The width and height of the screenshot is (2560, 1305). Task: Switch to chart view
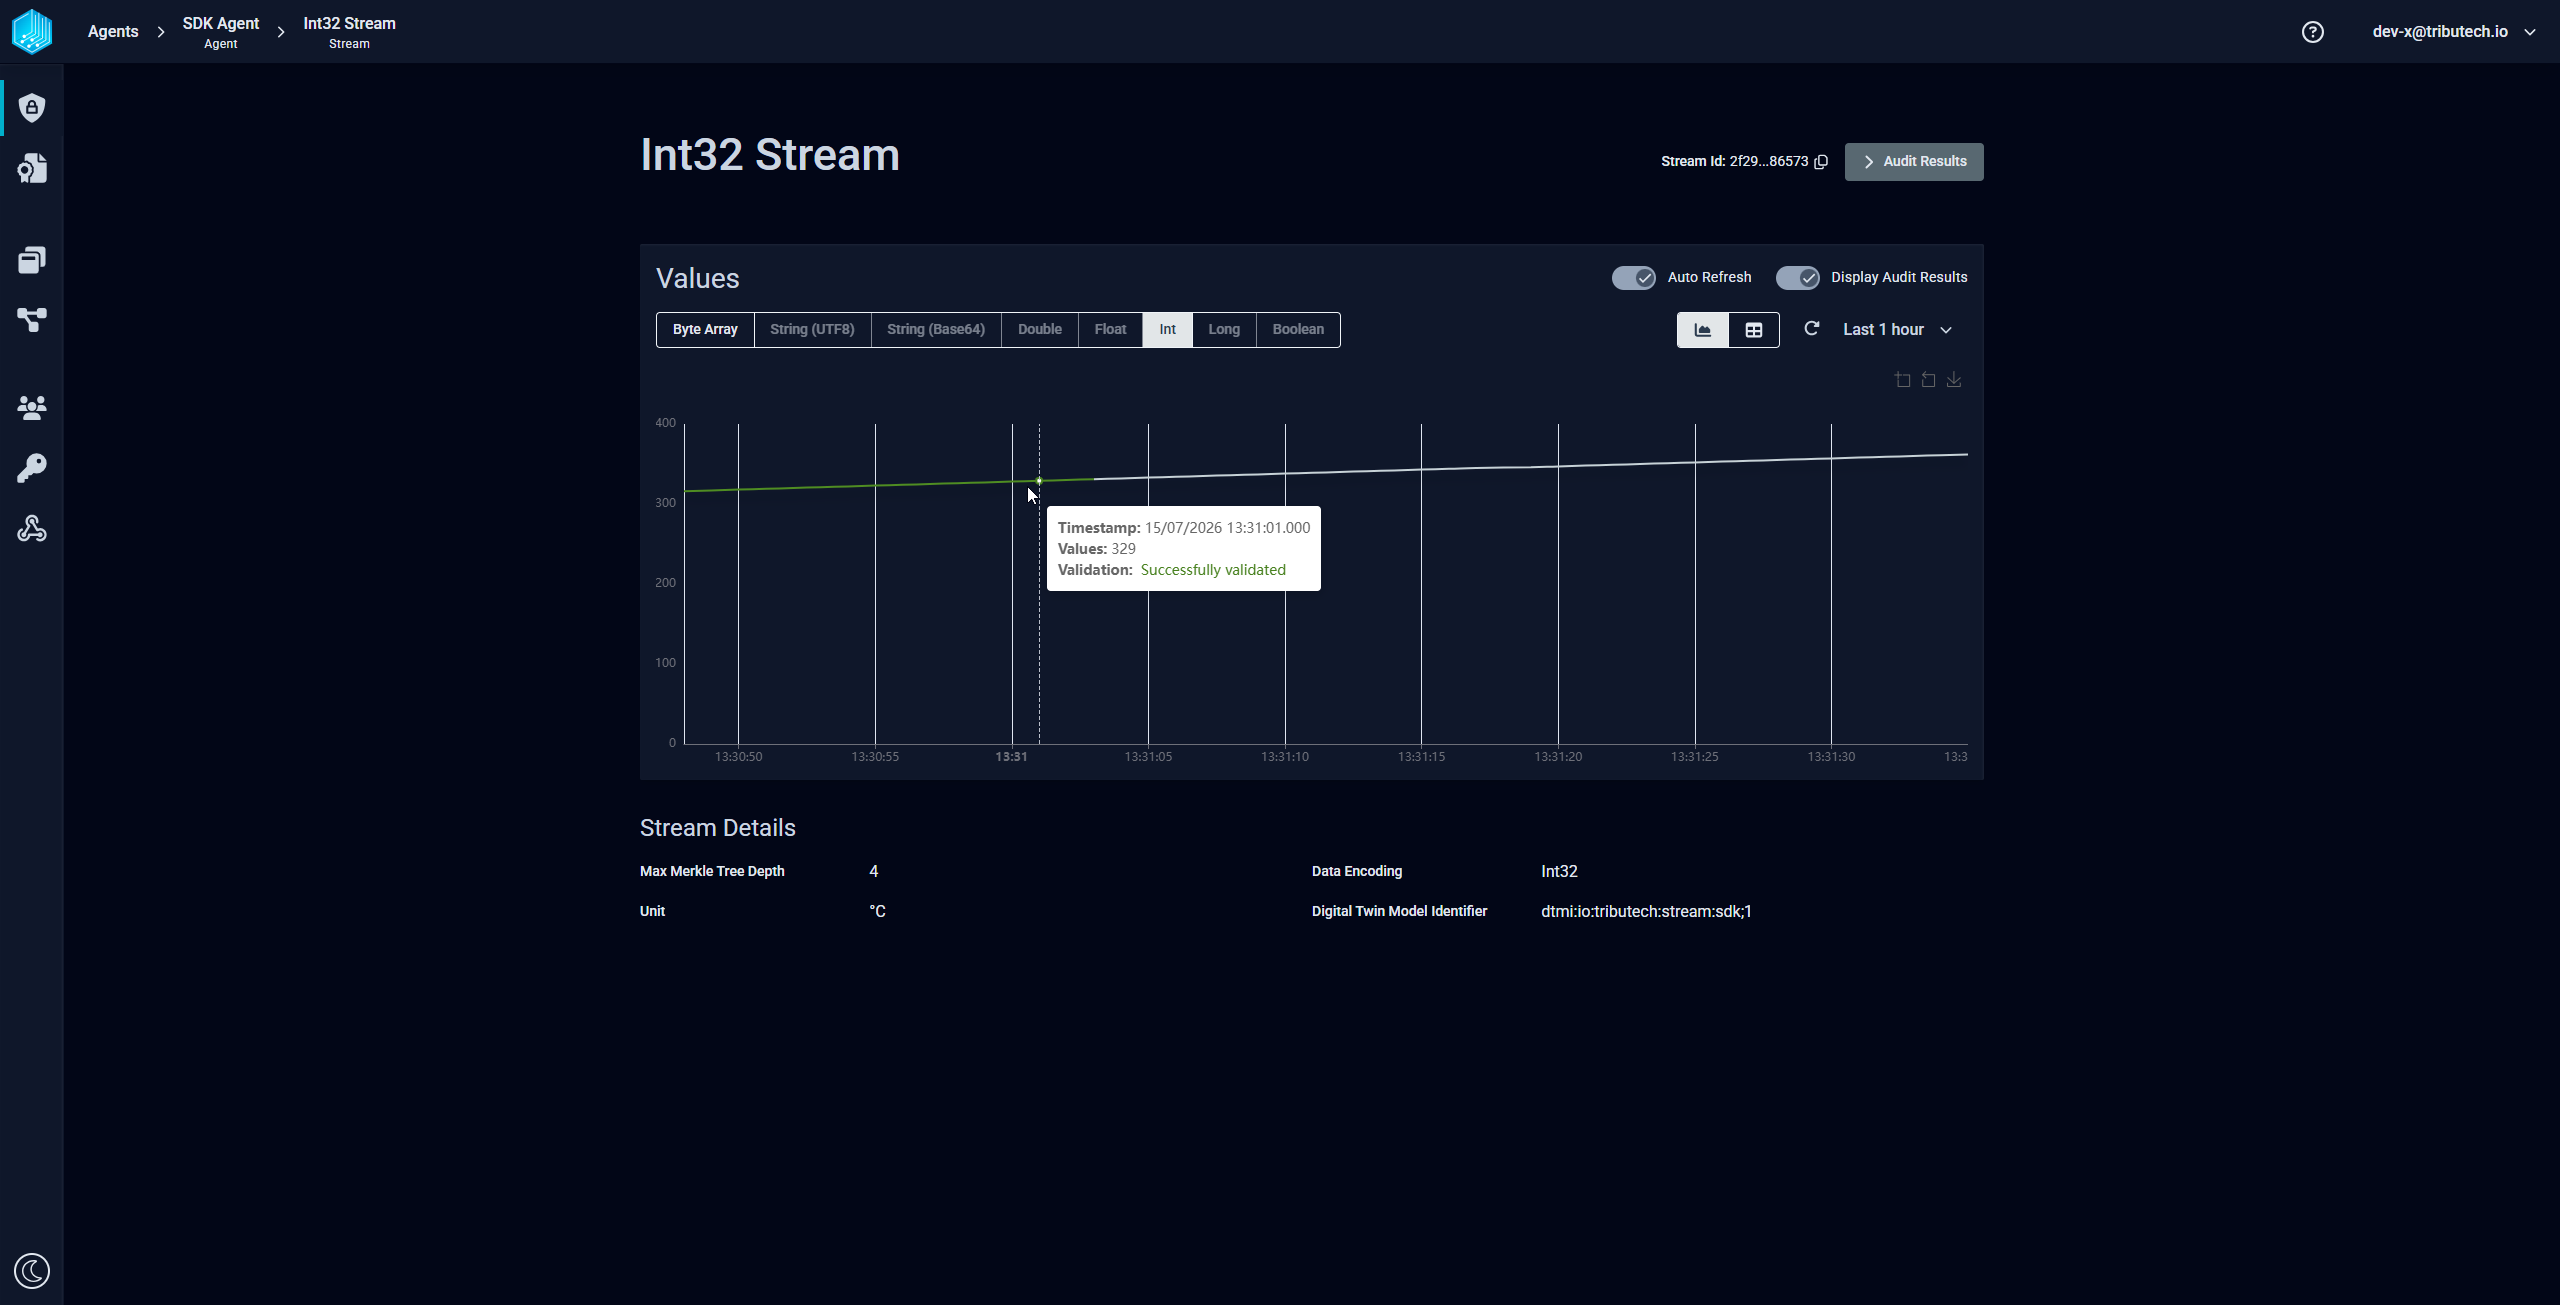pyautogui.click(x=1702, y=330)
